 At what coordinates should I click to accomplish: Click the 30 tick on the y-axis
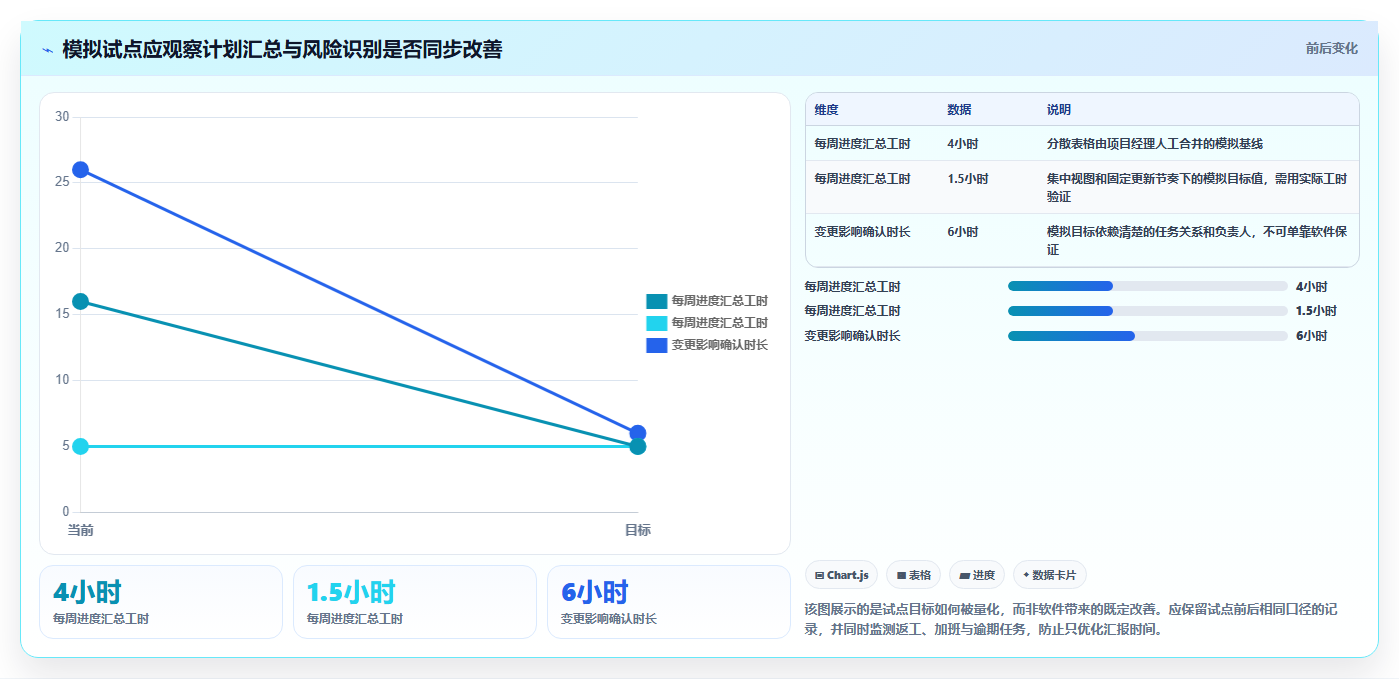point(61,117)
